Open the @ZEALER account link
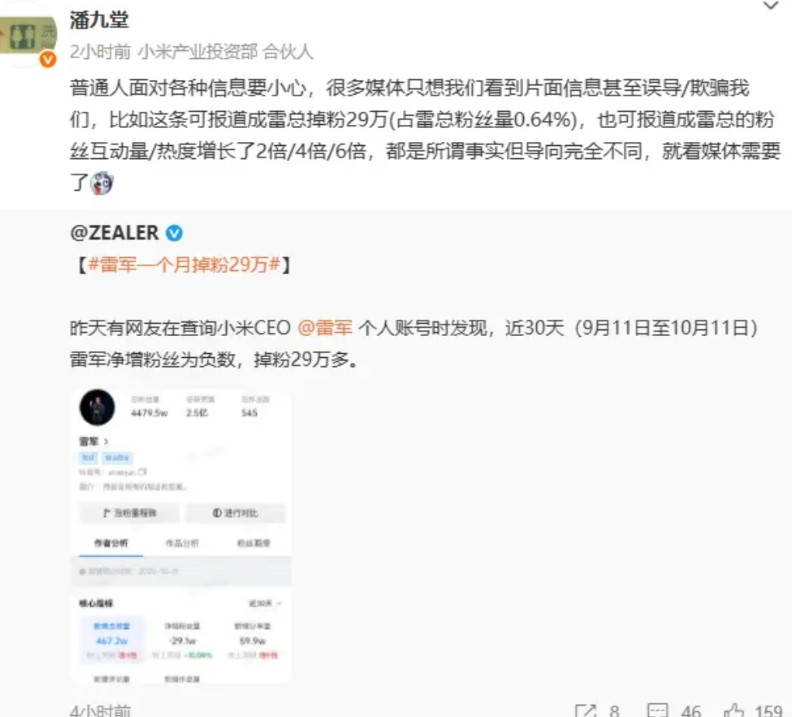Screen dimensions: 792x717 pos(114,233)
